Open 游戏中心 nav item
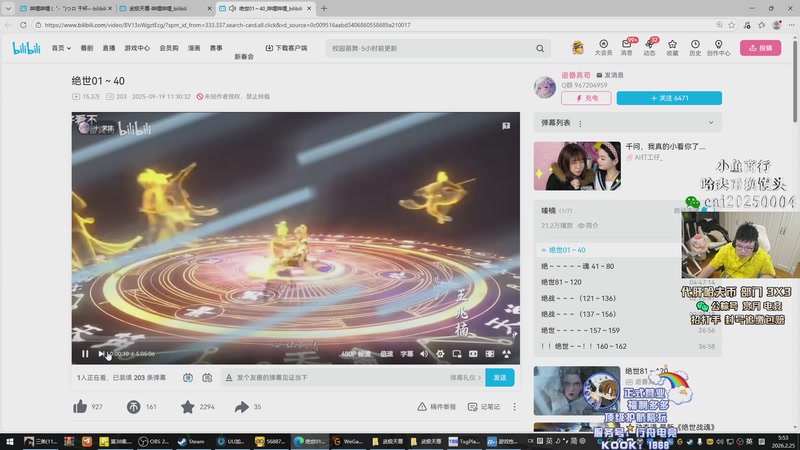This screenshot has height=450, width=800. pyautogui.click(x=137, y=48)
